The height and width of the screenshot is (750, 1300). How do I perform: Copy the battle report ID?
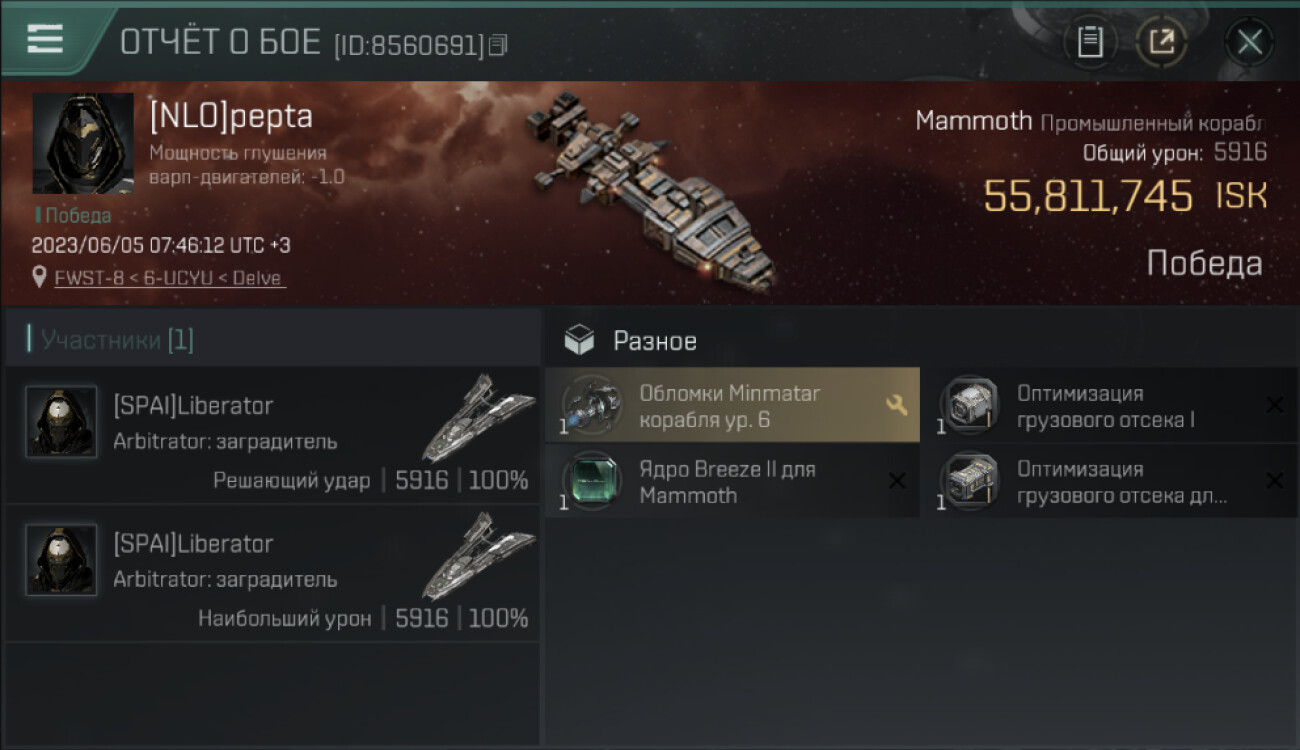[498, 45]
